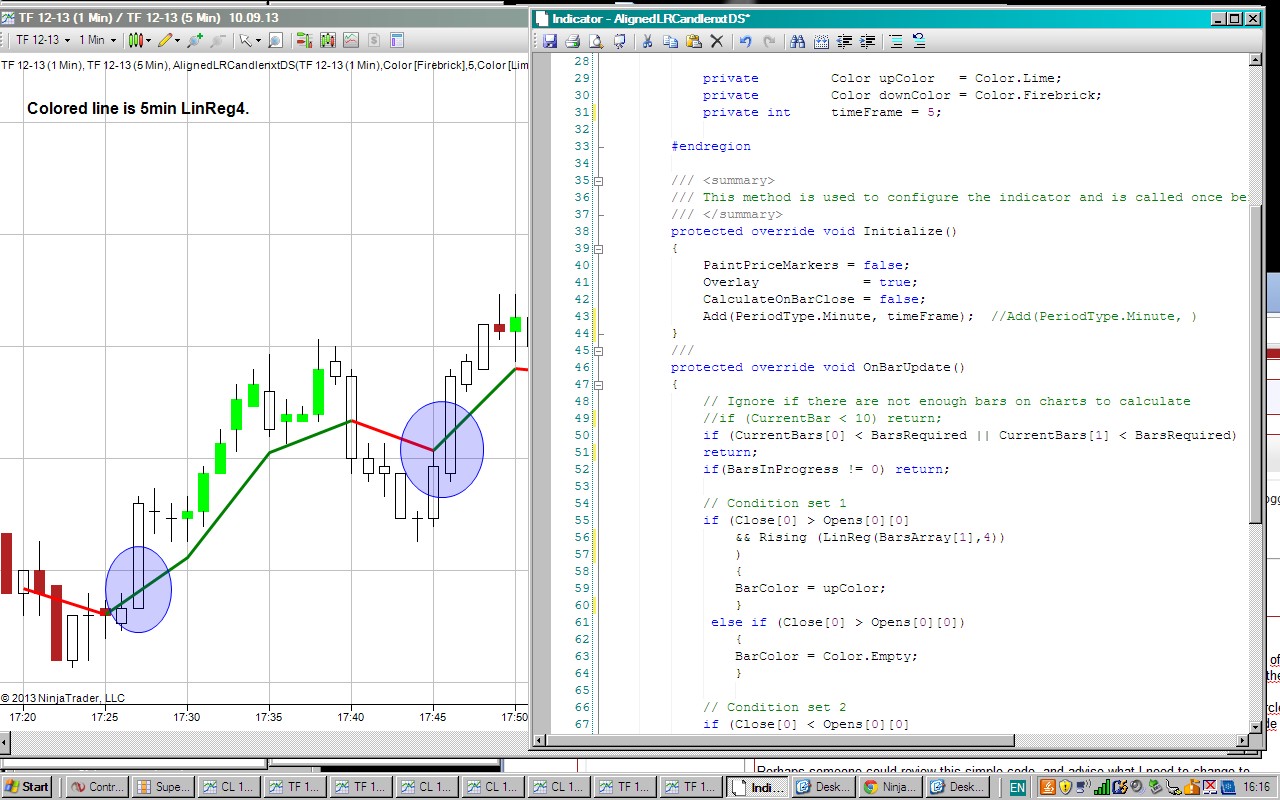Collapse the summary comment at line 35
The image size is (1280, 800).
pyautogui.click(x=599, y=181)
